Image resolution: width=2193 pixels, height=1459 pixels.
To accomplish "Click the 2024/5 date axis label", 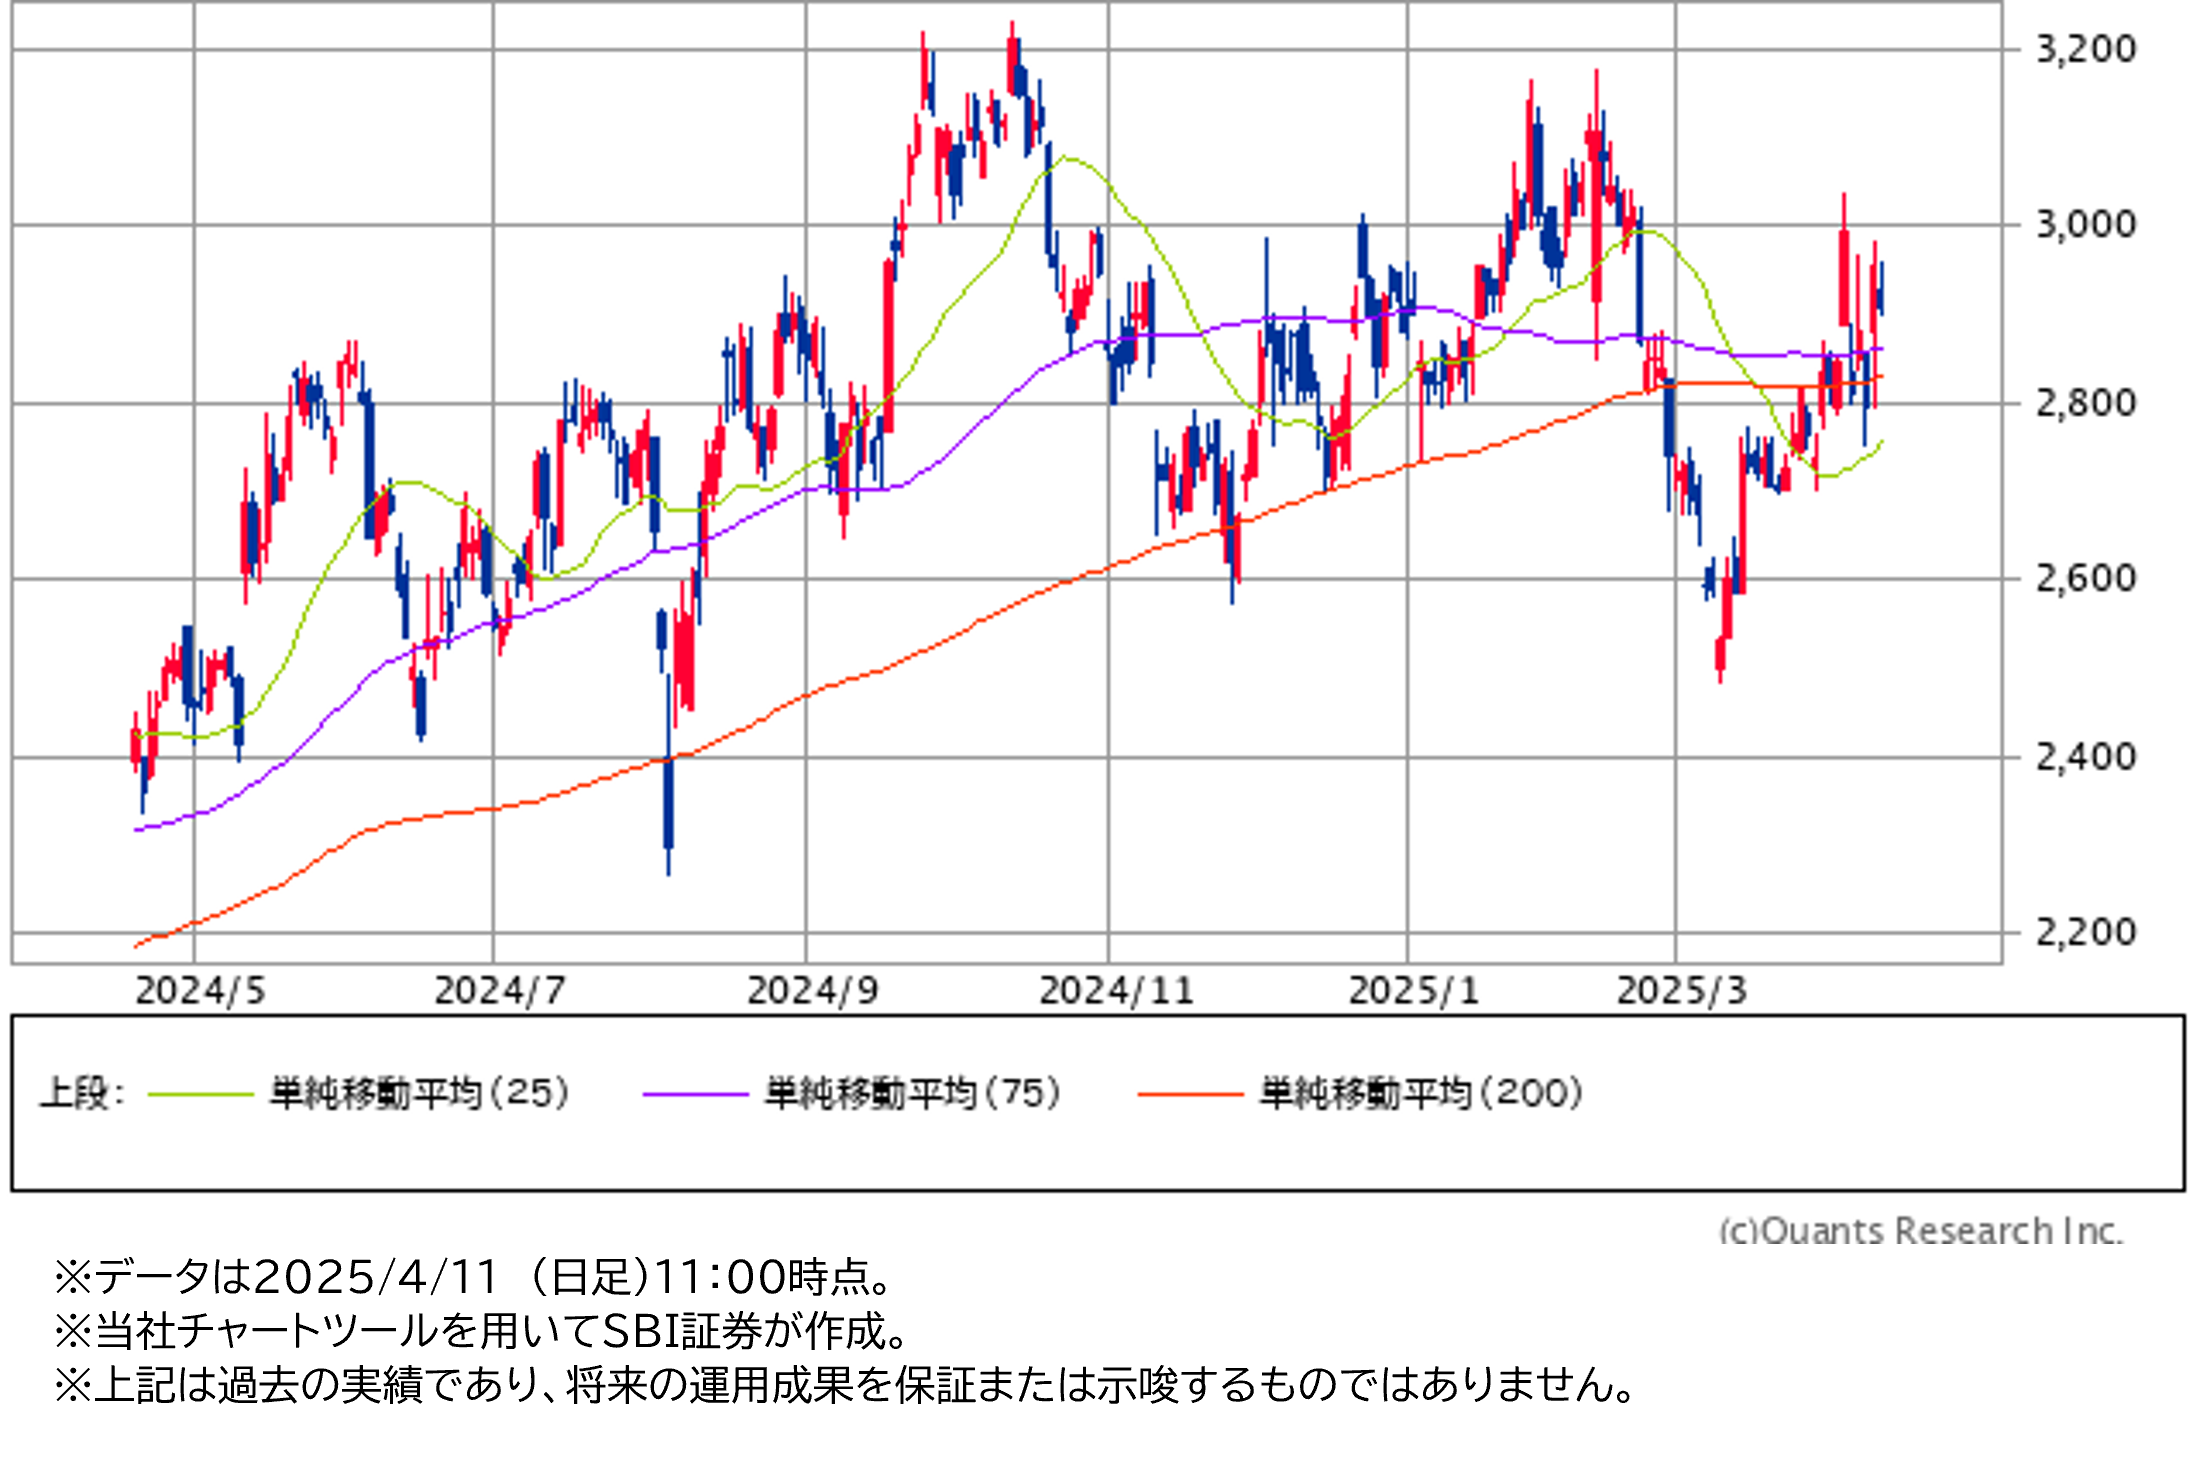I will coord(200,991).
